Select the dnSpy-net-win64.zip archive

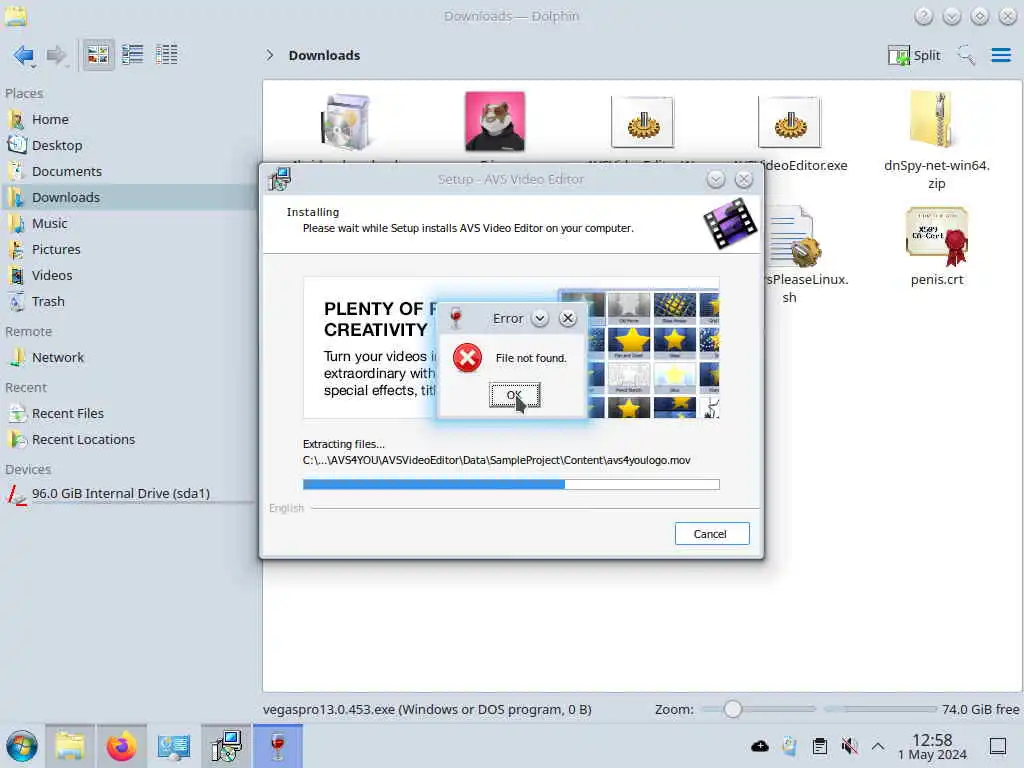click(936, 119)
